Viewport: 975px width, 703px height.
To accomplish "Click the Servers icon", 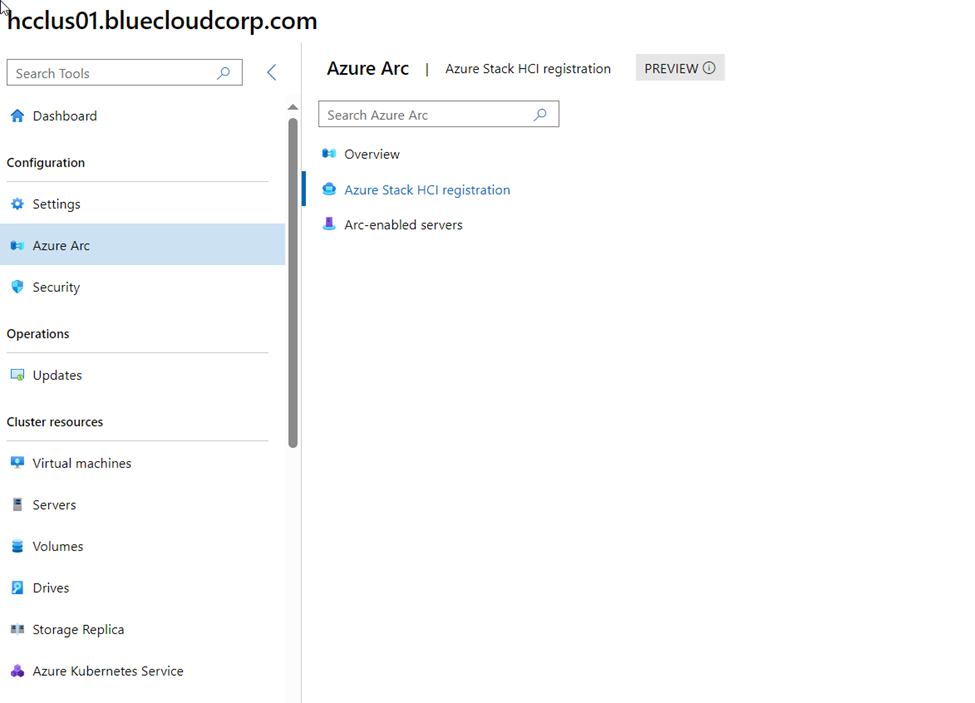I will tap(17, 504).
